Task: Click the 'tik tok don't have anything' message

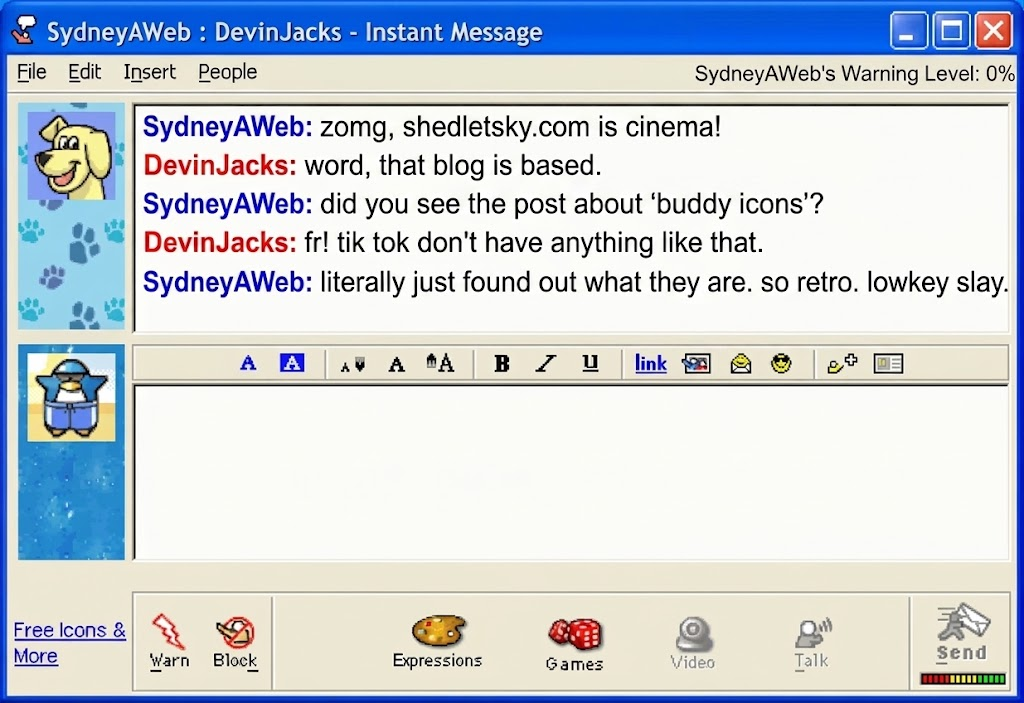Action: pyautogui.click(x=534, y=243)
